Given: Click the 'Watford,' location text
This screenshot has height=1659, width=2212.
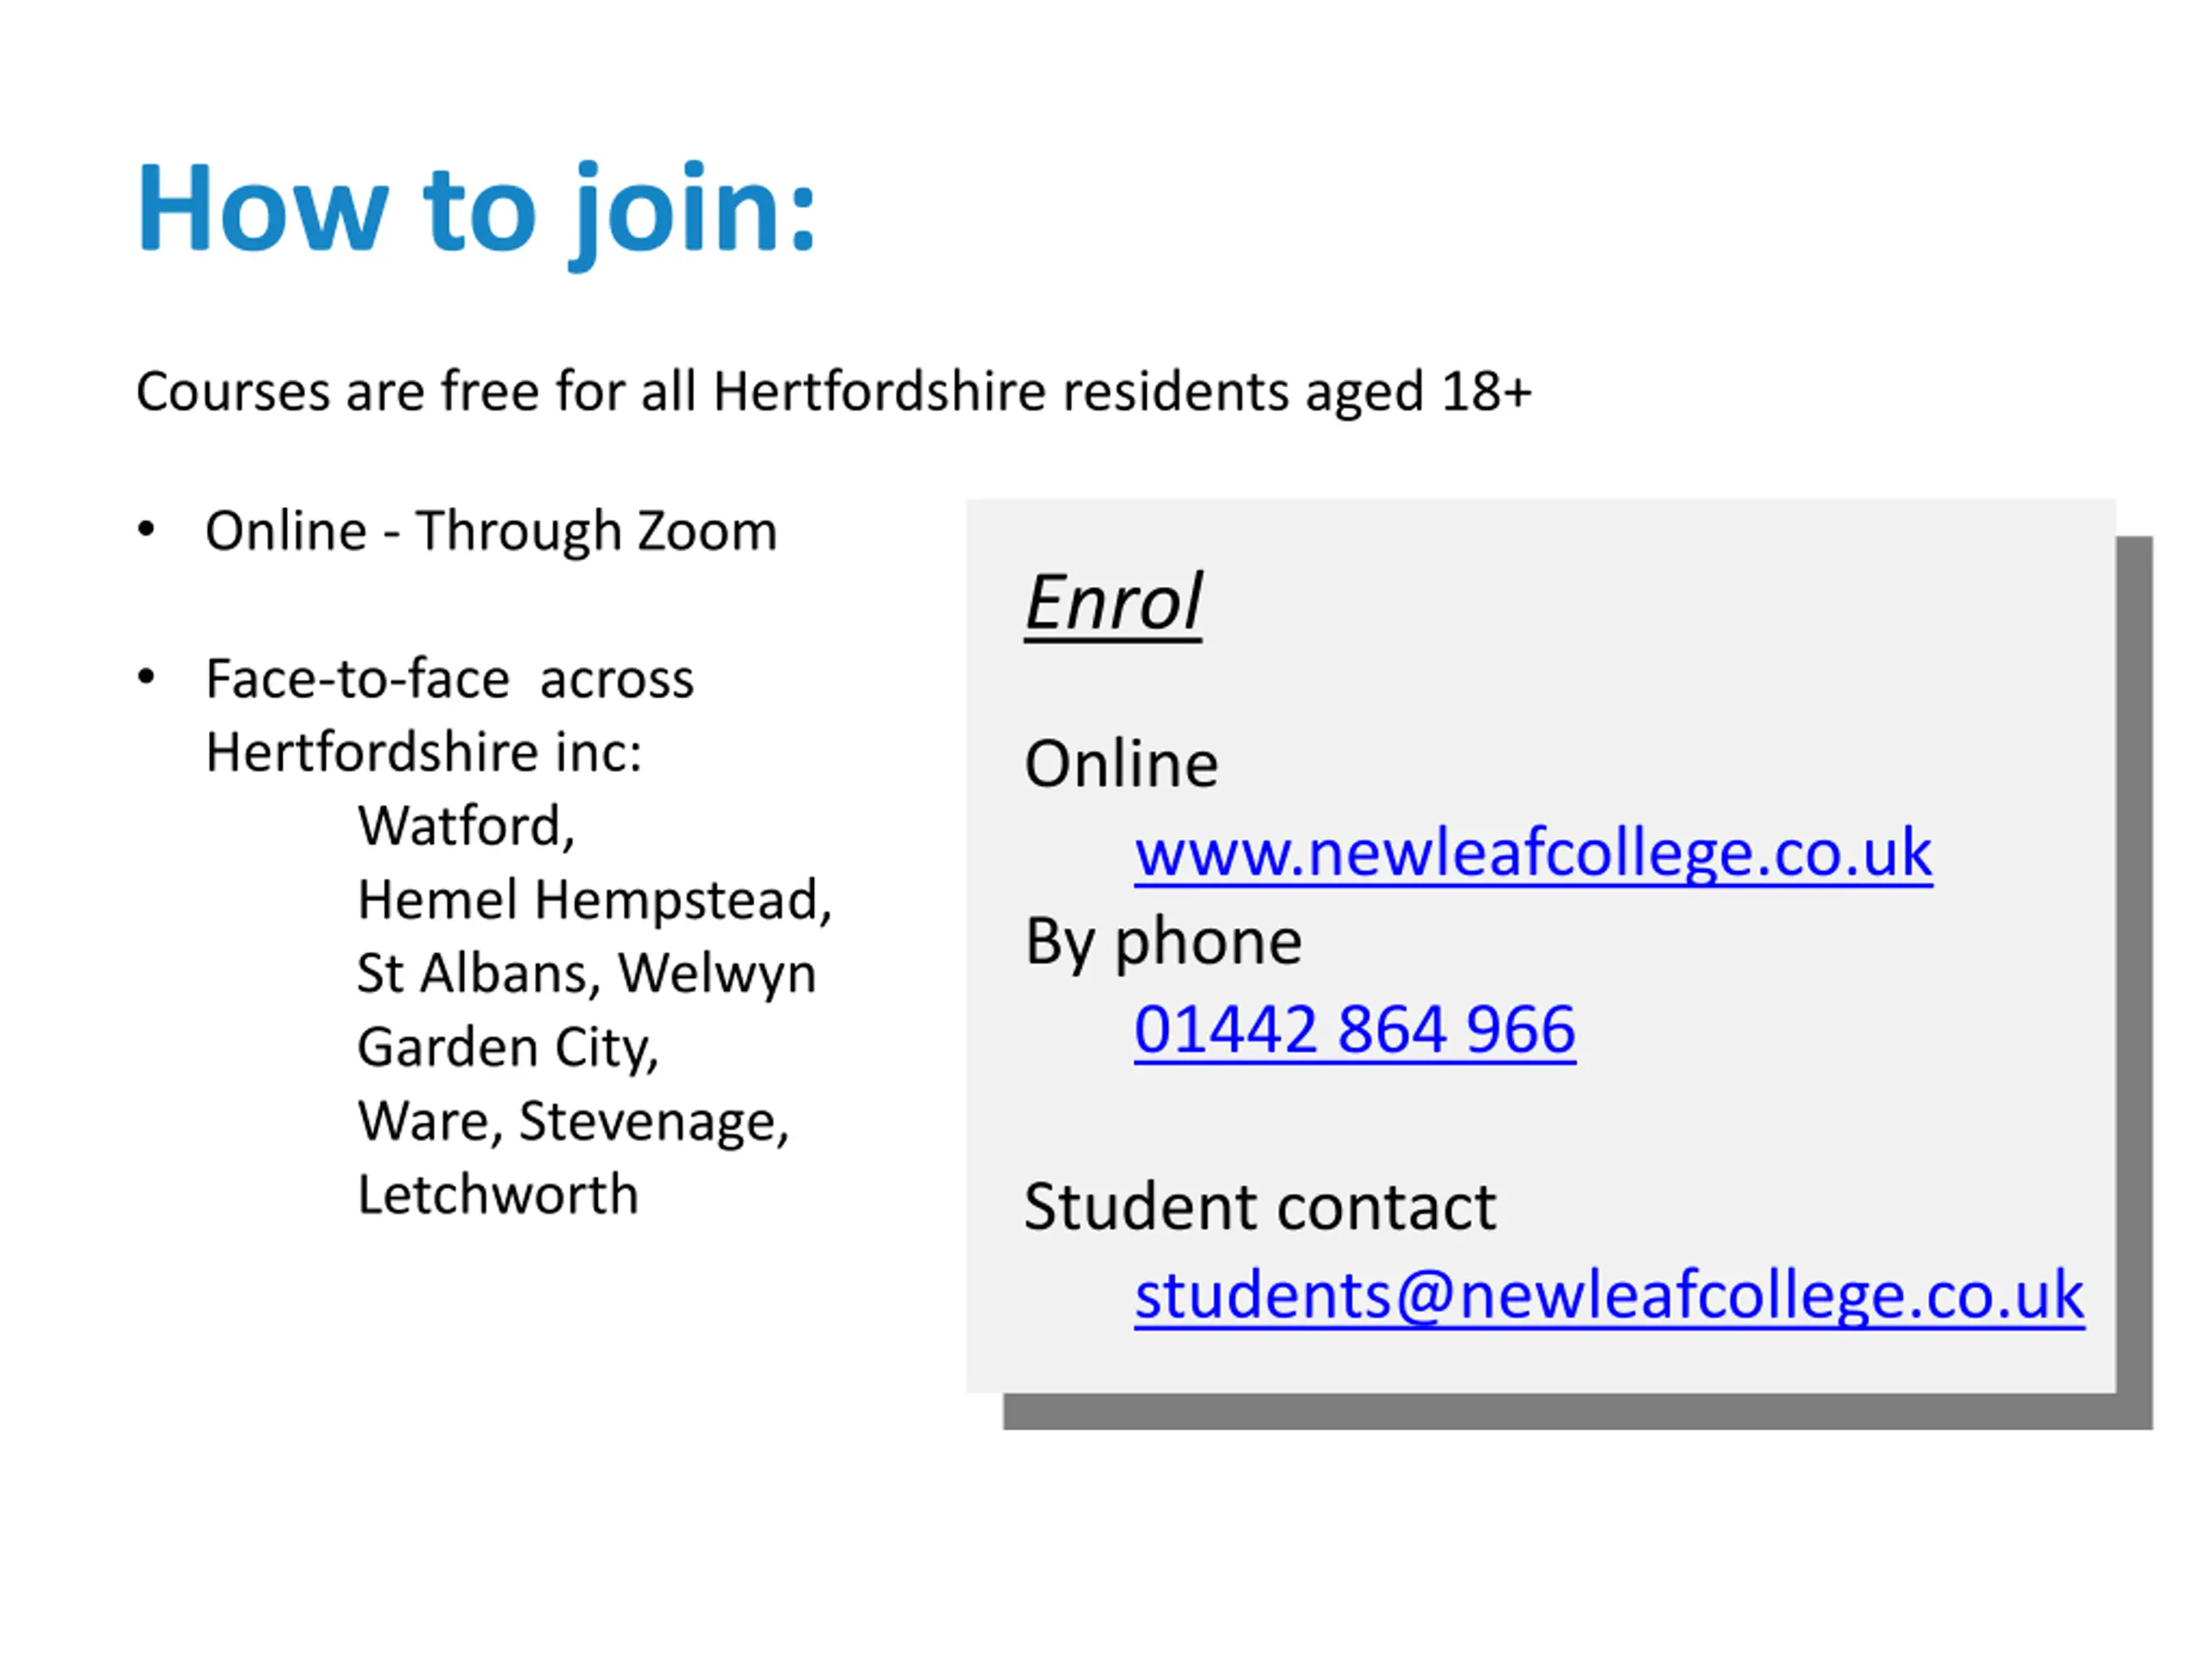Looking at the screenshot, I should [466, 827].
